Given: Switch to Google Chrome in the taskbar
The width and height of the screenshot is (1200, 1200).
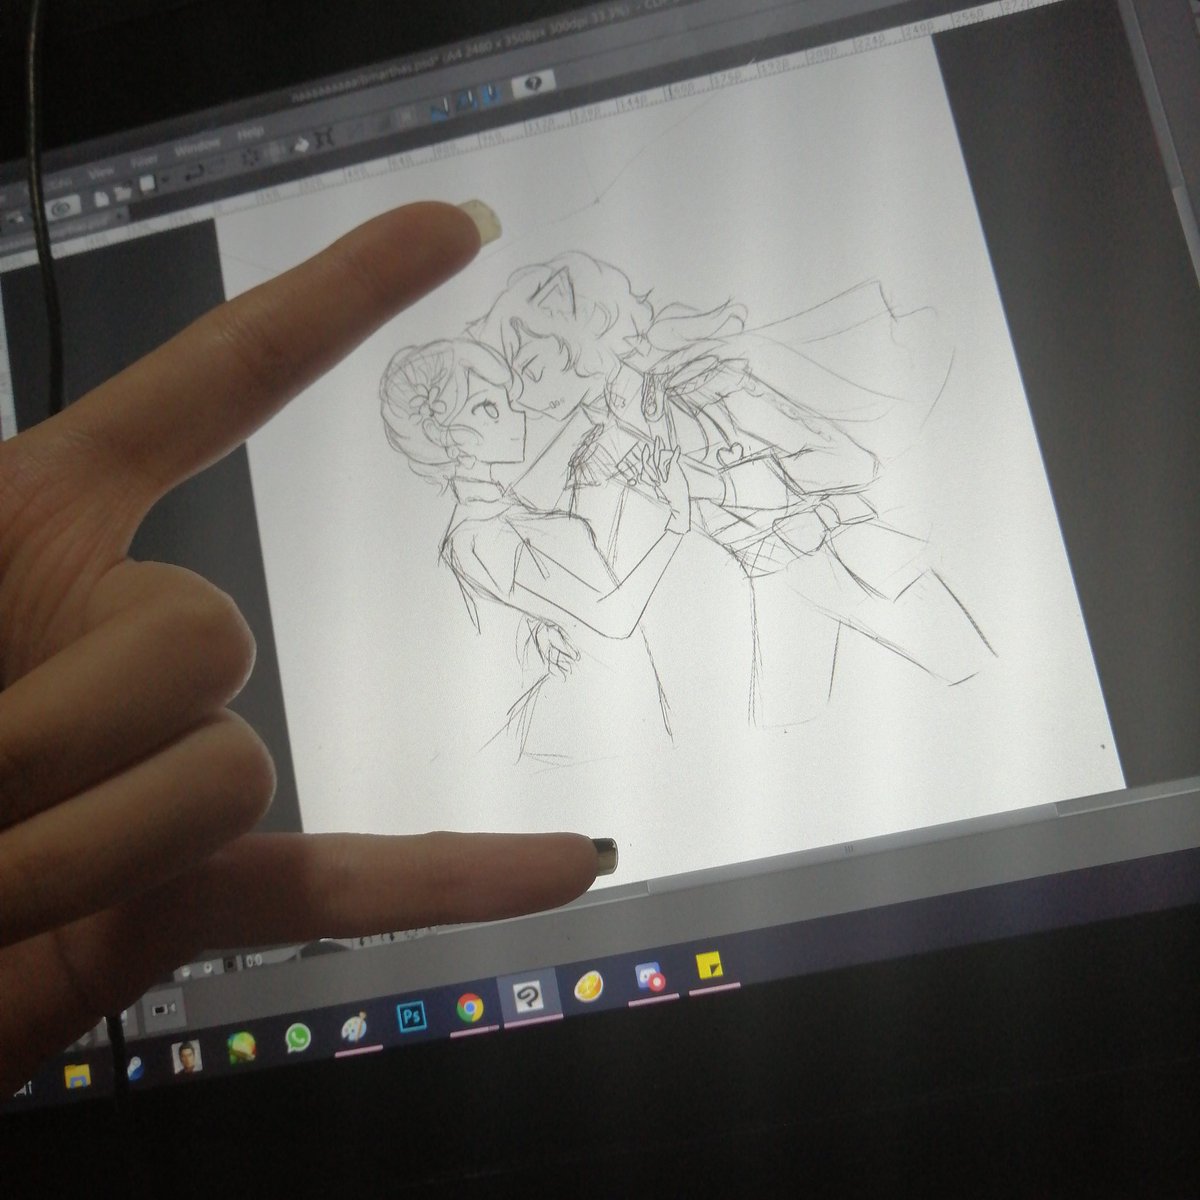Looking at the screenshot, I should [470, 1006].
